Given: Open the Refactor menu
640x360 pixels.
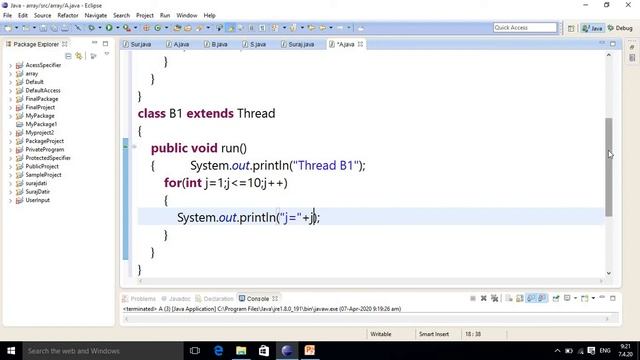Looking at the screenshot, I should 68,16.
